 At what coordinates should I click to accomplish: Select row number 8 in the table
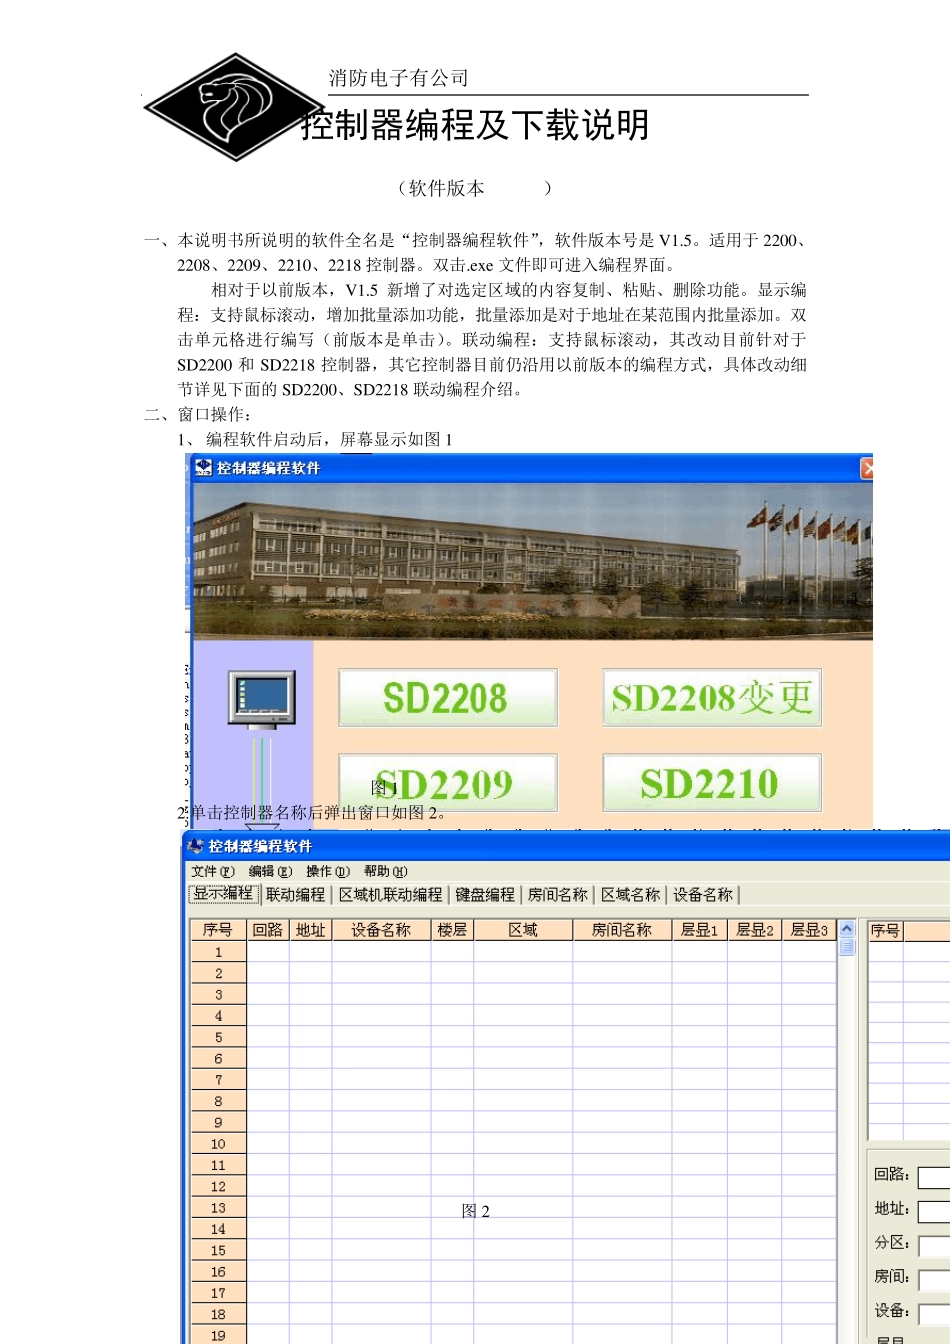click(218, 1101)
